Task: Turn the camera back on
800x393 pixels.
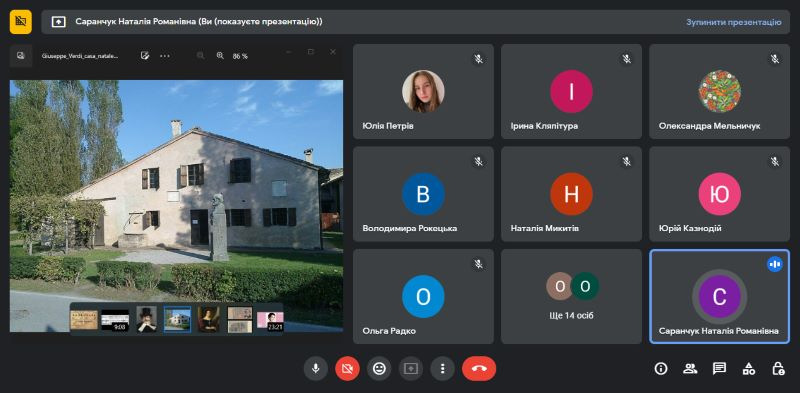Action: [x=347, y=369]
